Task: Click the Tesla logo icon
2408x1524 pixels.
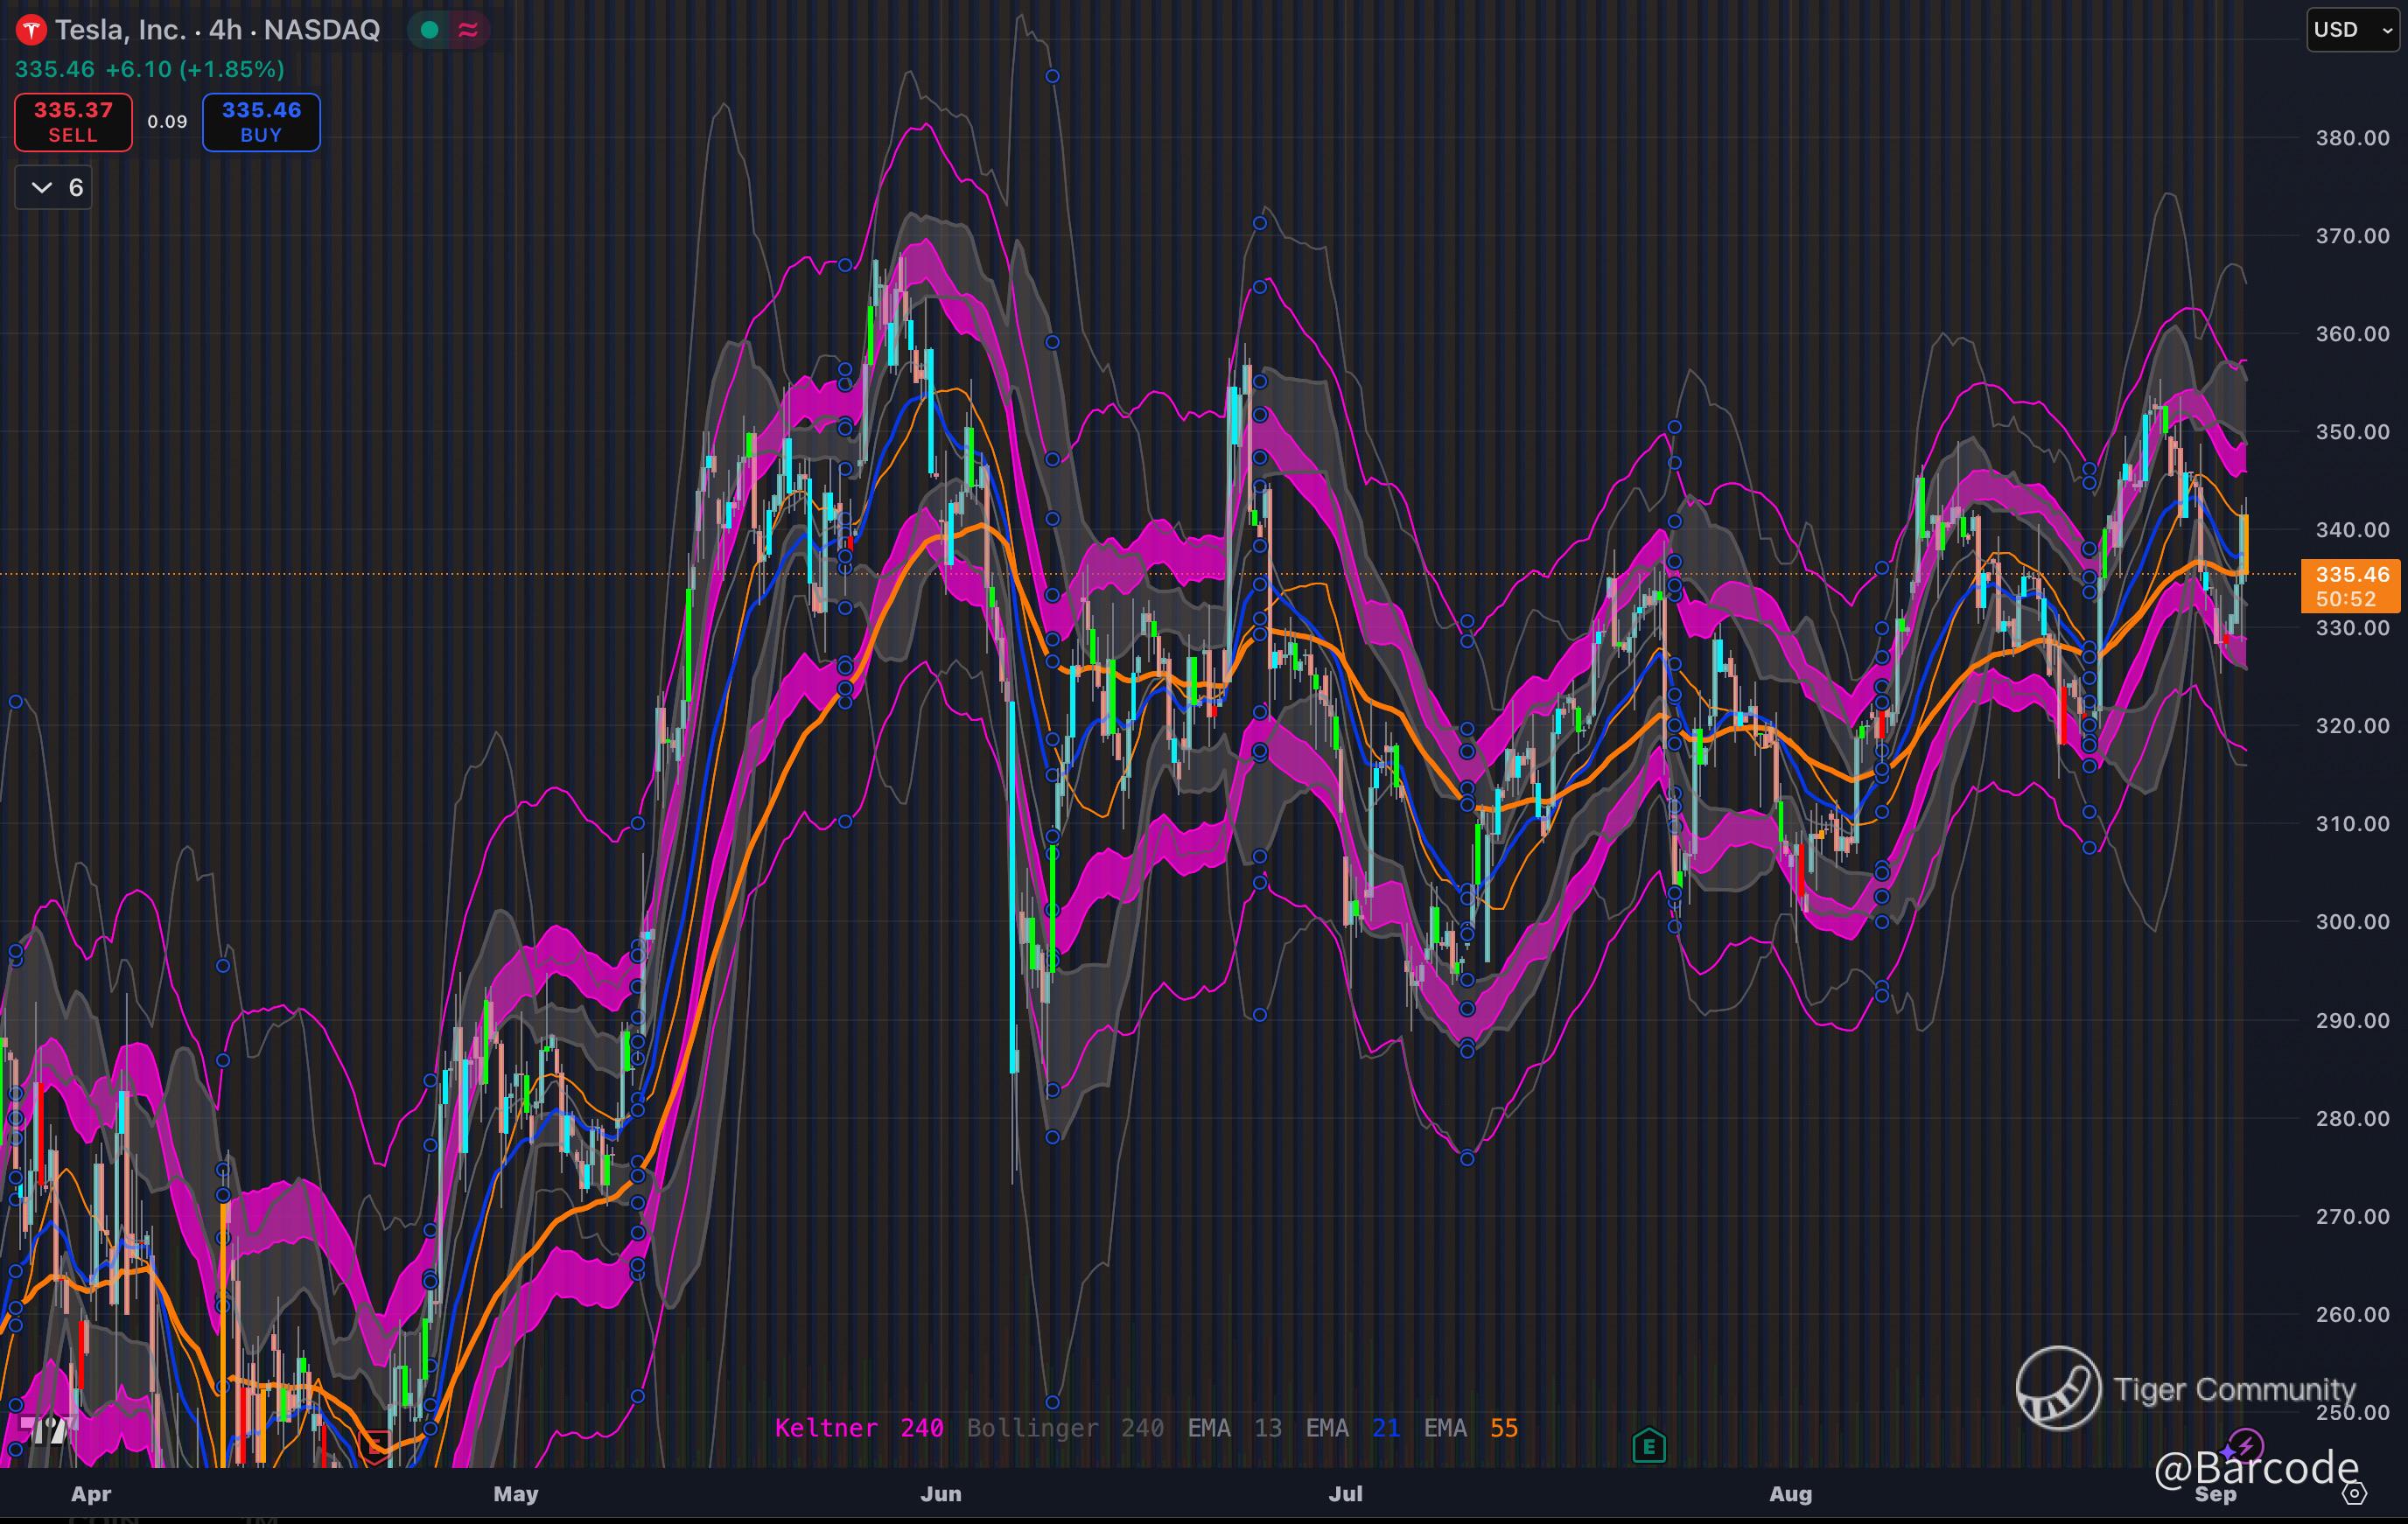Action: [x=31, y=30]
